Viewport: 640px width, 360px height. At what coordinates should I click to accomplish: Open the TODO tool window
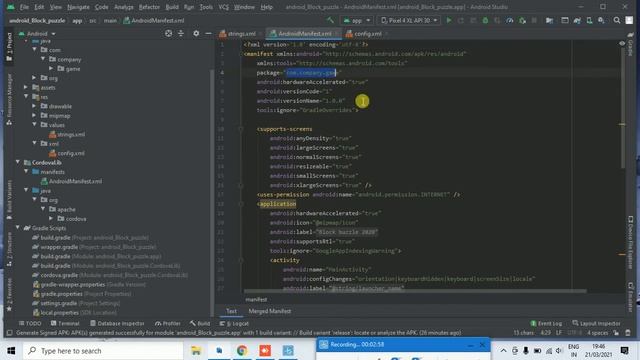30,323
